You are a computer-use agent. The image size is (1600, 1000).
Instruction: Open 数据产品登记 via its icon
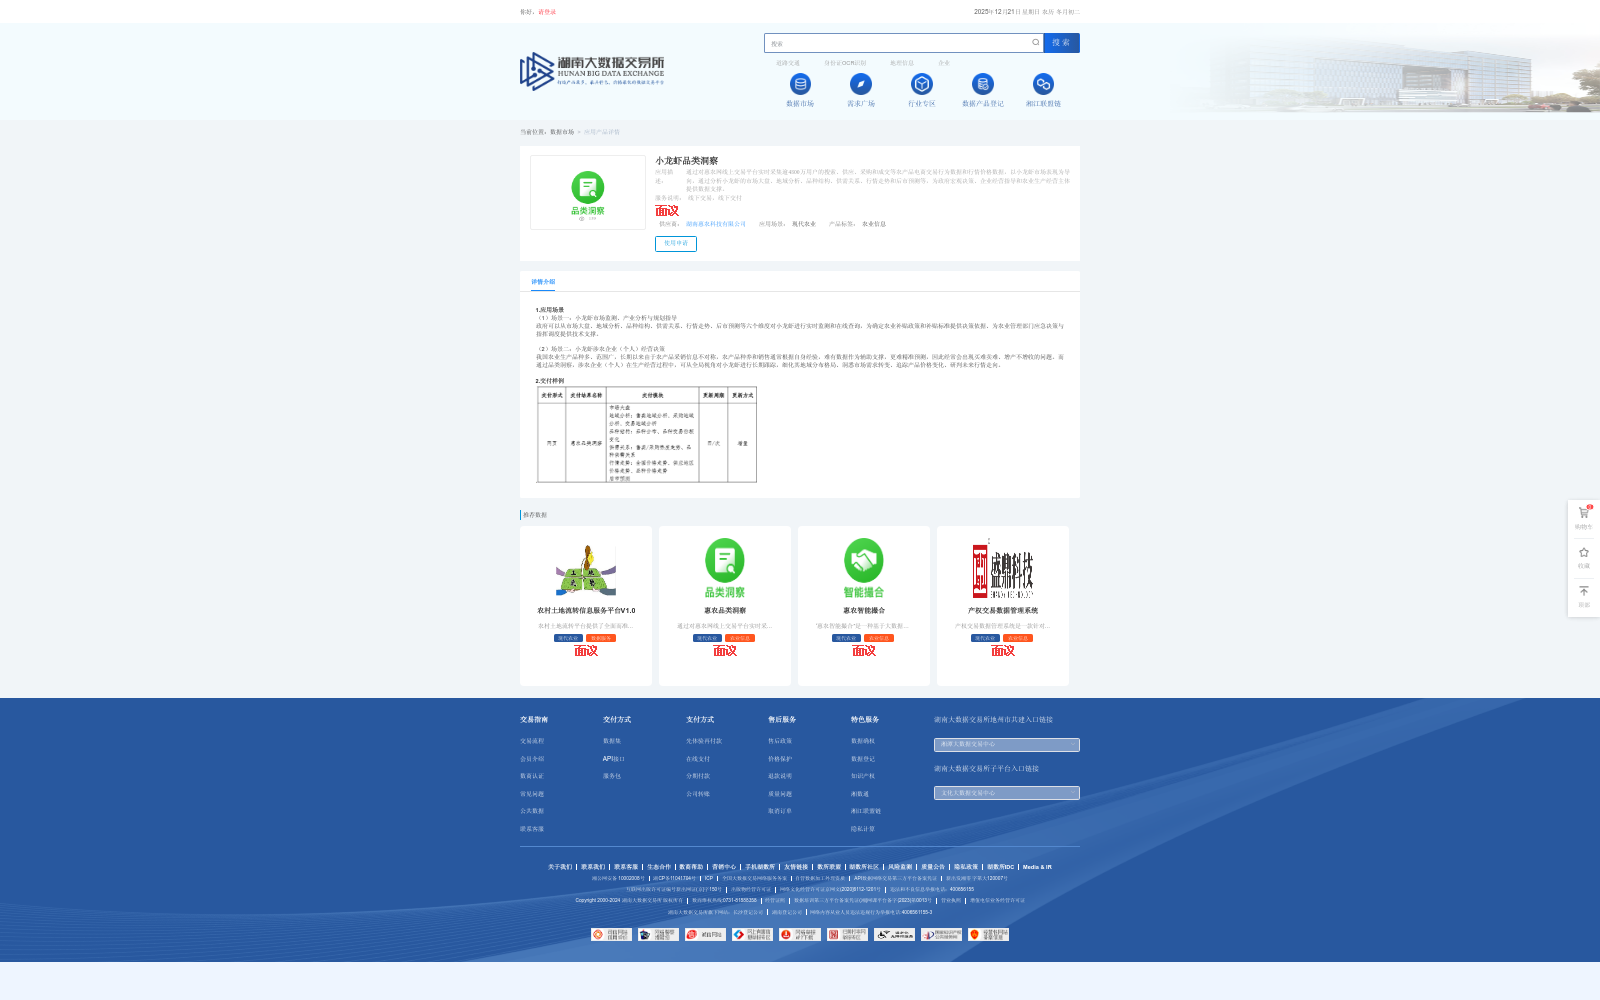point(984,86)
